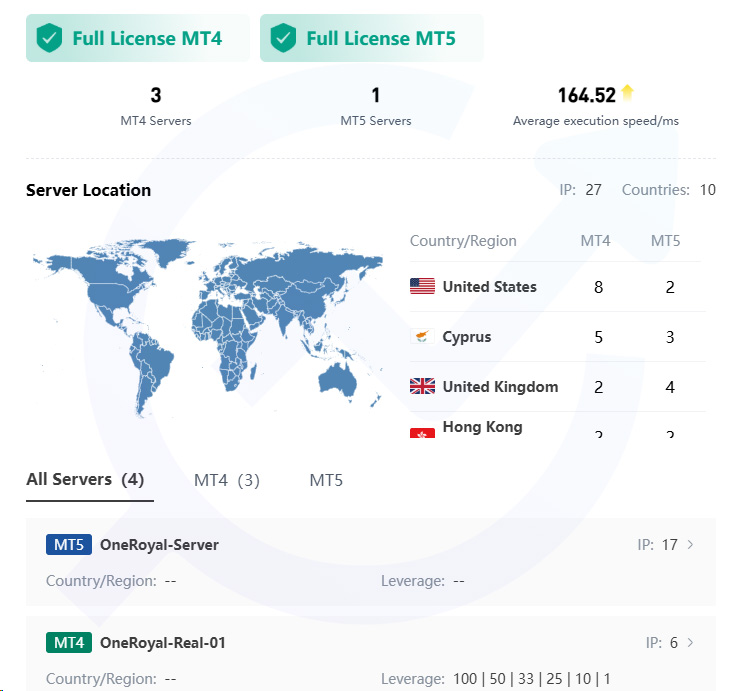Click United States MT5 value 2
This screenshot has width=736, height=691.
point(670,287)
